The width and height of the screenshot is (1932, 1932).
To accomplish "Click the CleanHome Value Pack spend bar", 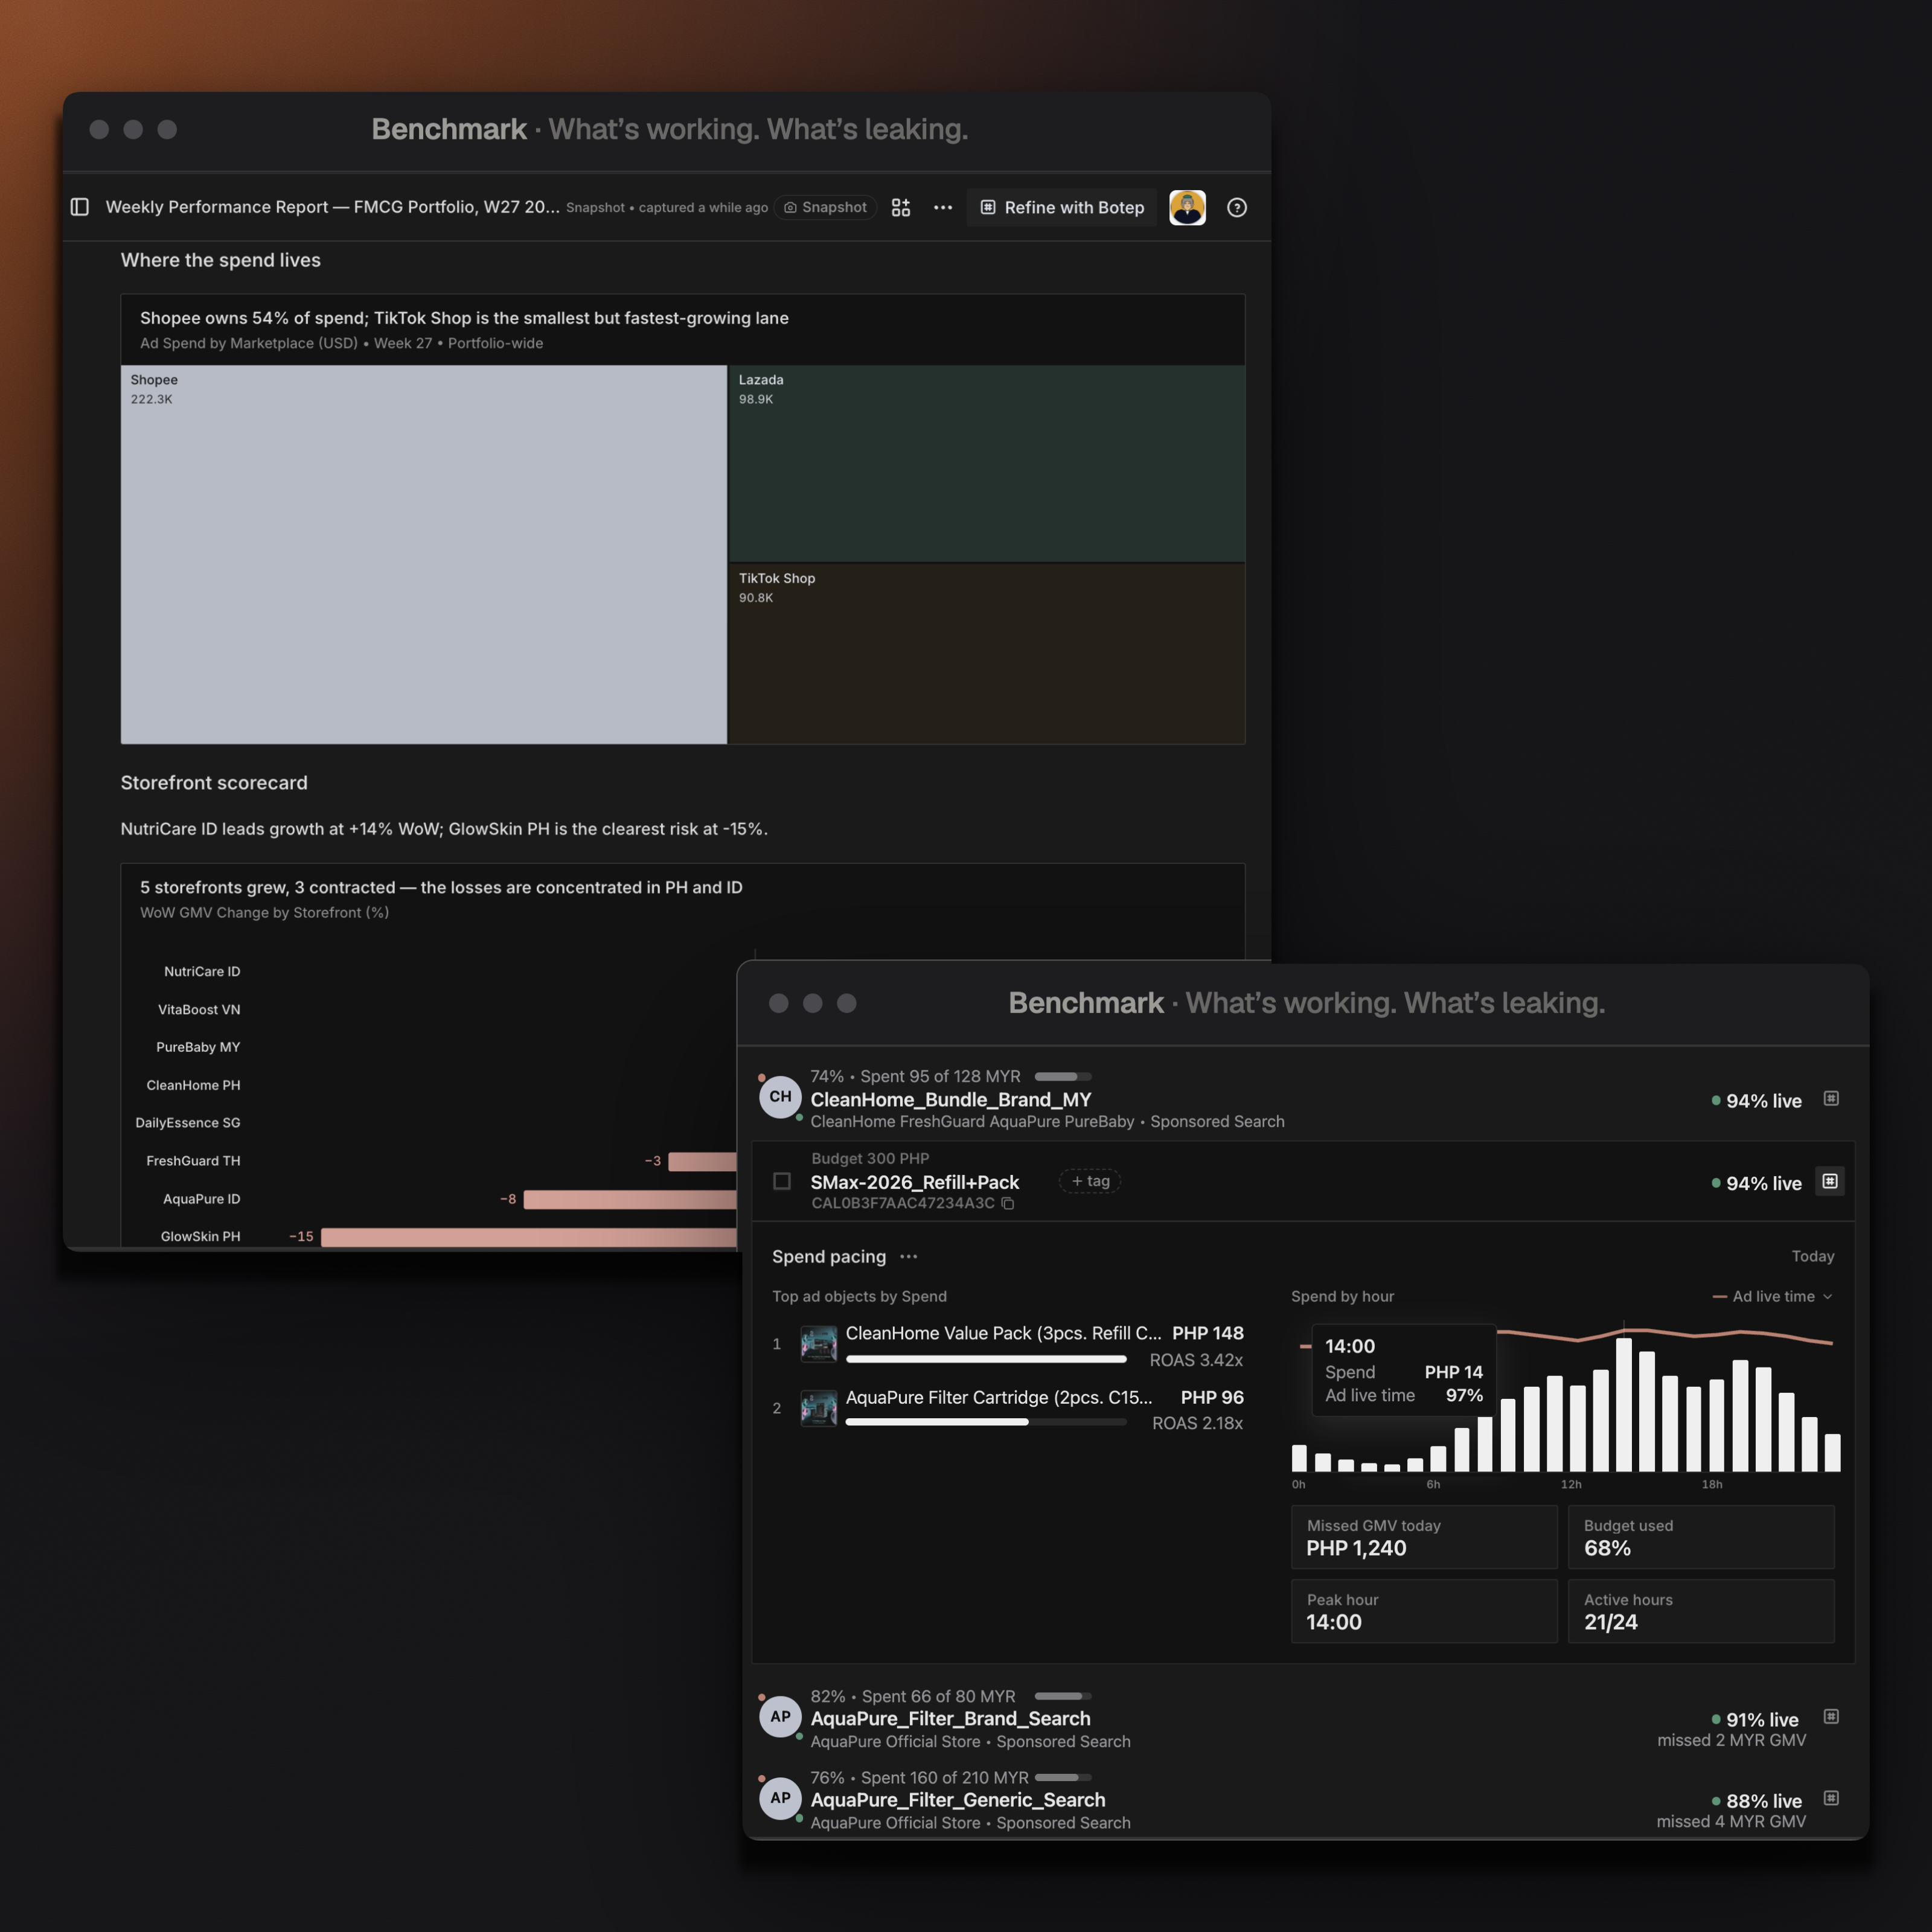I will (x=986, y=1359).
